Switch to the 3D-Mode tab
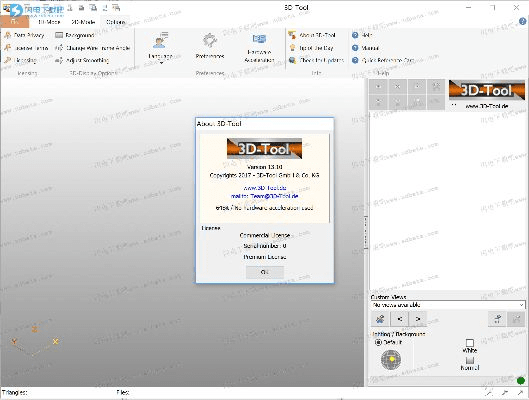529x400 pixels. [x=49, y=22]
